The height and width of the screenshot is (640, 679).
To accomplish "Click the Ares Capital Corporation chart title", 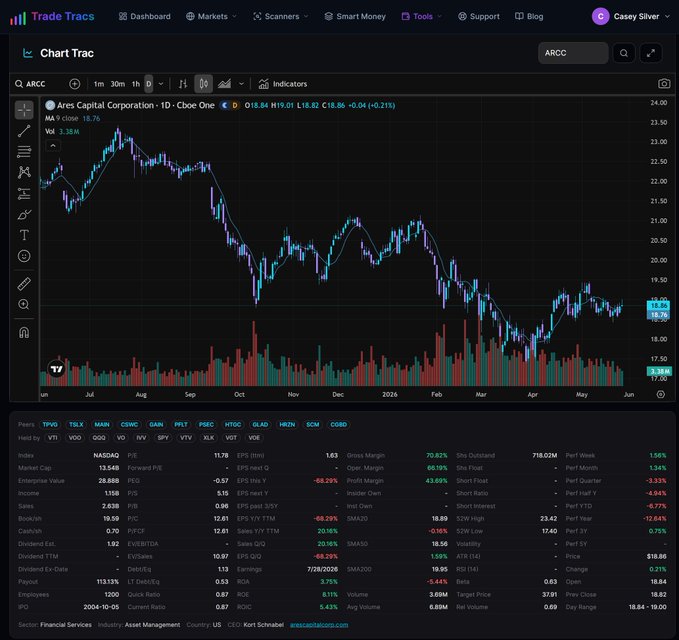I will (105, 105).
